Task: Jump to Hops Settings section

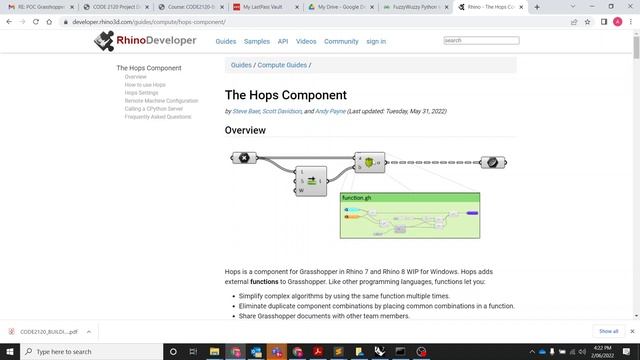Action: pos(141,93)
